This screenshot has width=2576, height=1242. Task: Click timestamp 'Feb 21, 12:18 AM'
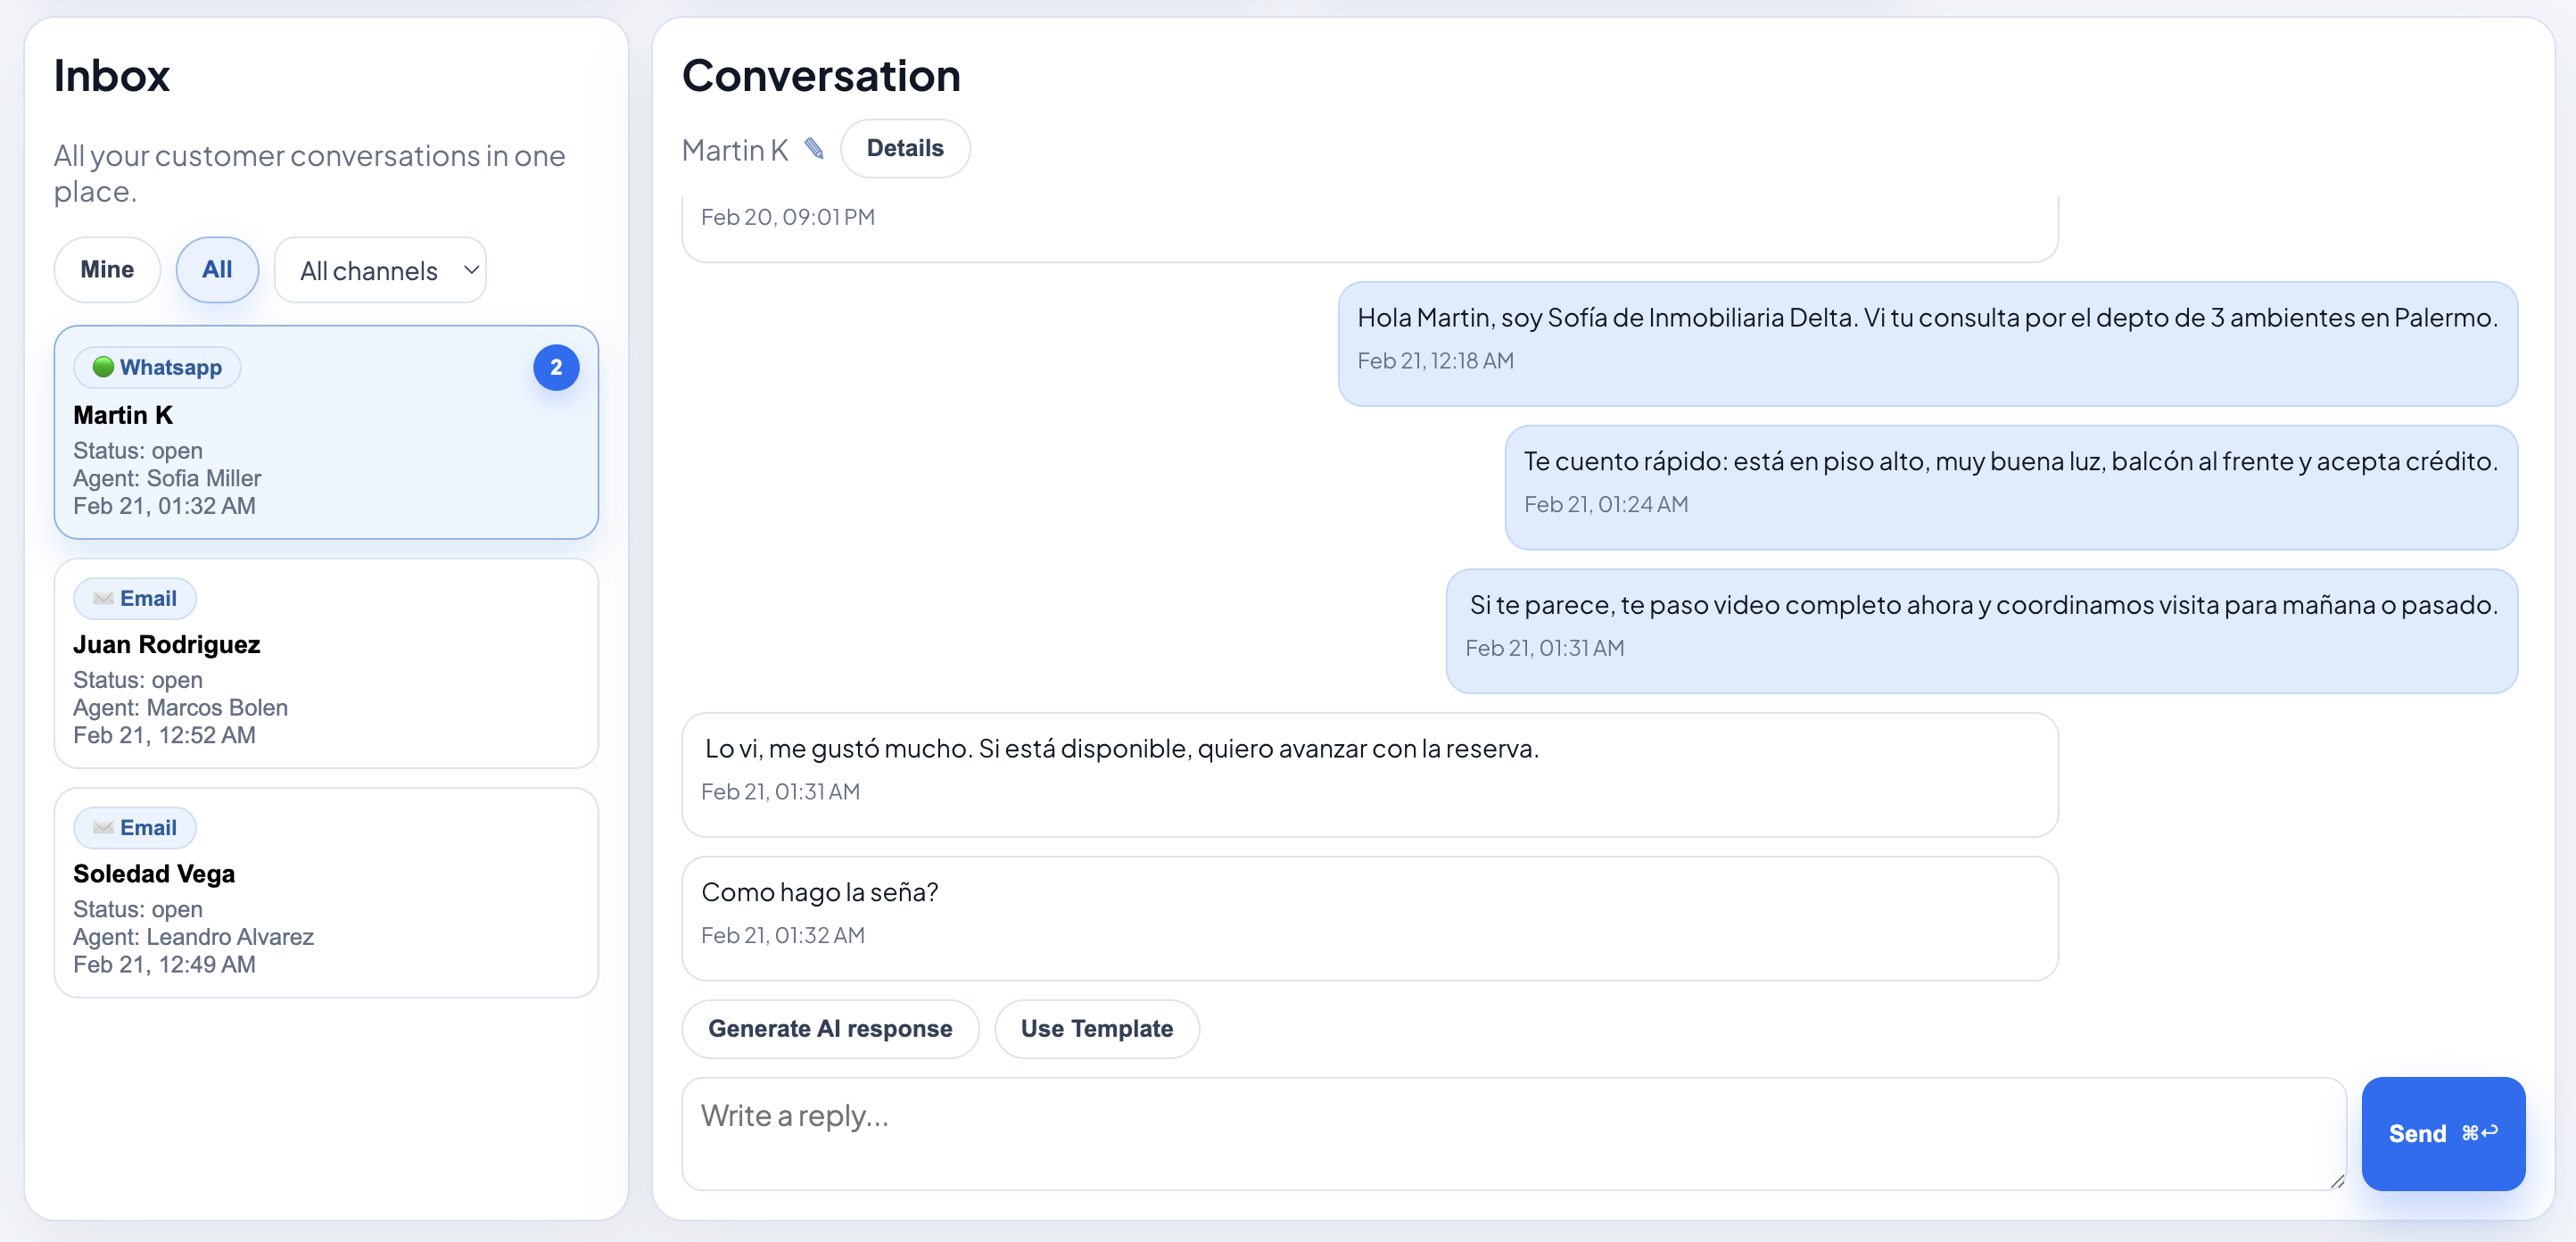click(1435, 360)
